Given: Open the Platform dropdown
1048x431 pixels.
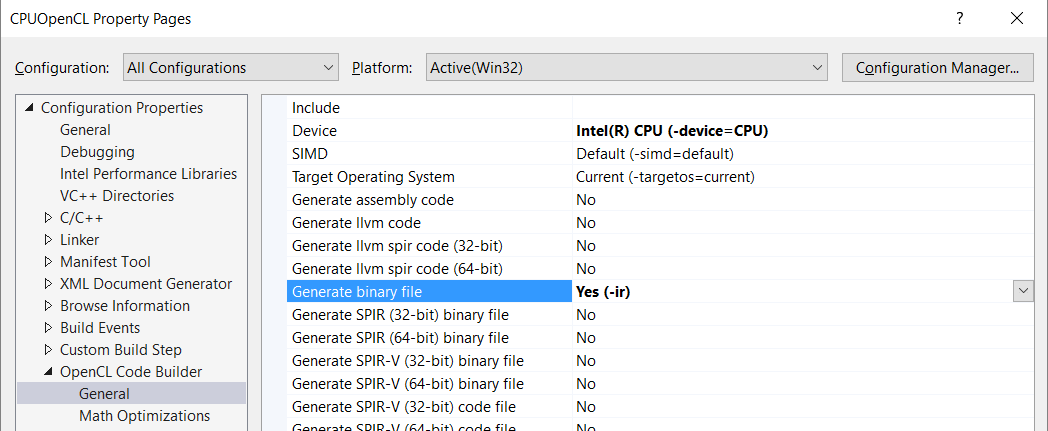Looking at the screenshot, I should pyautogui.click(x=626, y=68).
